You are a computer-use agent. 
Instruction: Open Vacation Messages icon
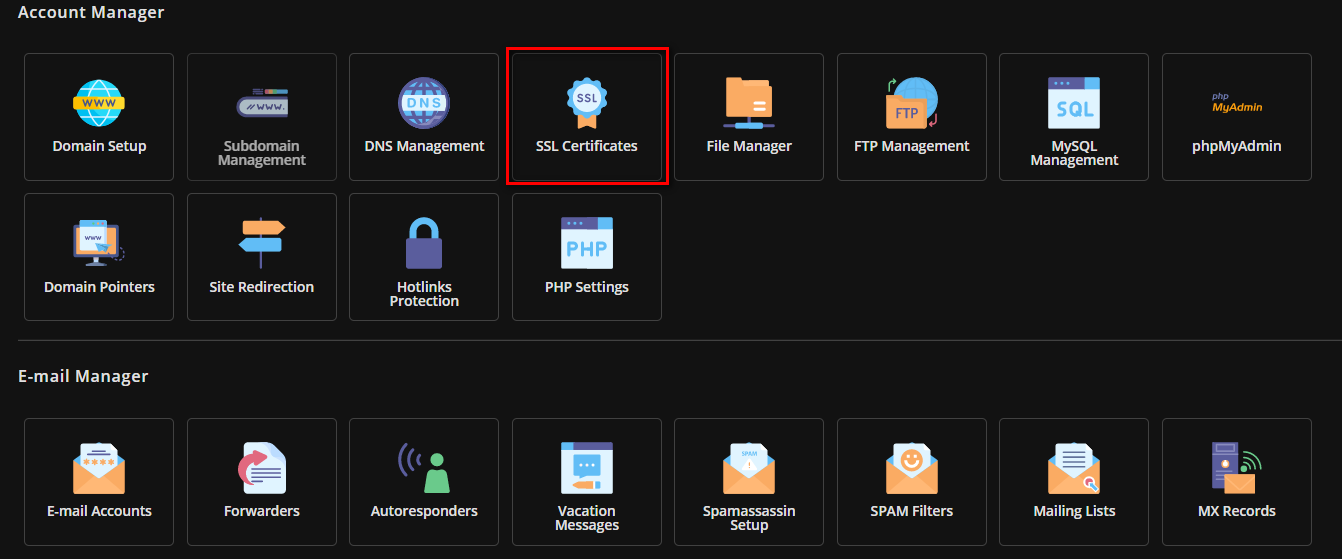click(x=587, y=468)
